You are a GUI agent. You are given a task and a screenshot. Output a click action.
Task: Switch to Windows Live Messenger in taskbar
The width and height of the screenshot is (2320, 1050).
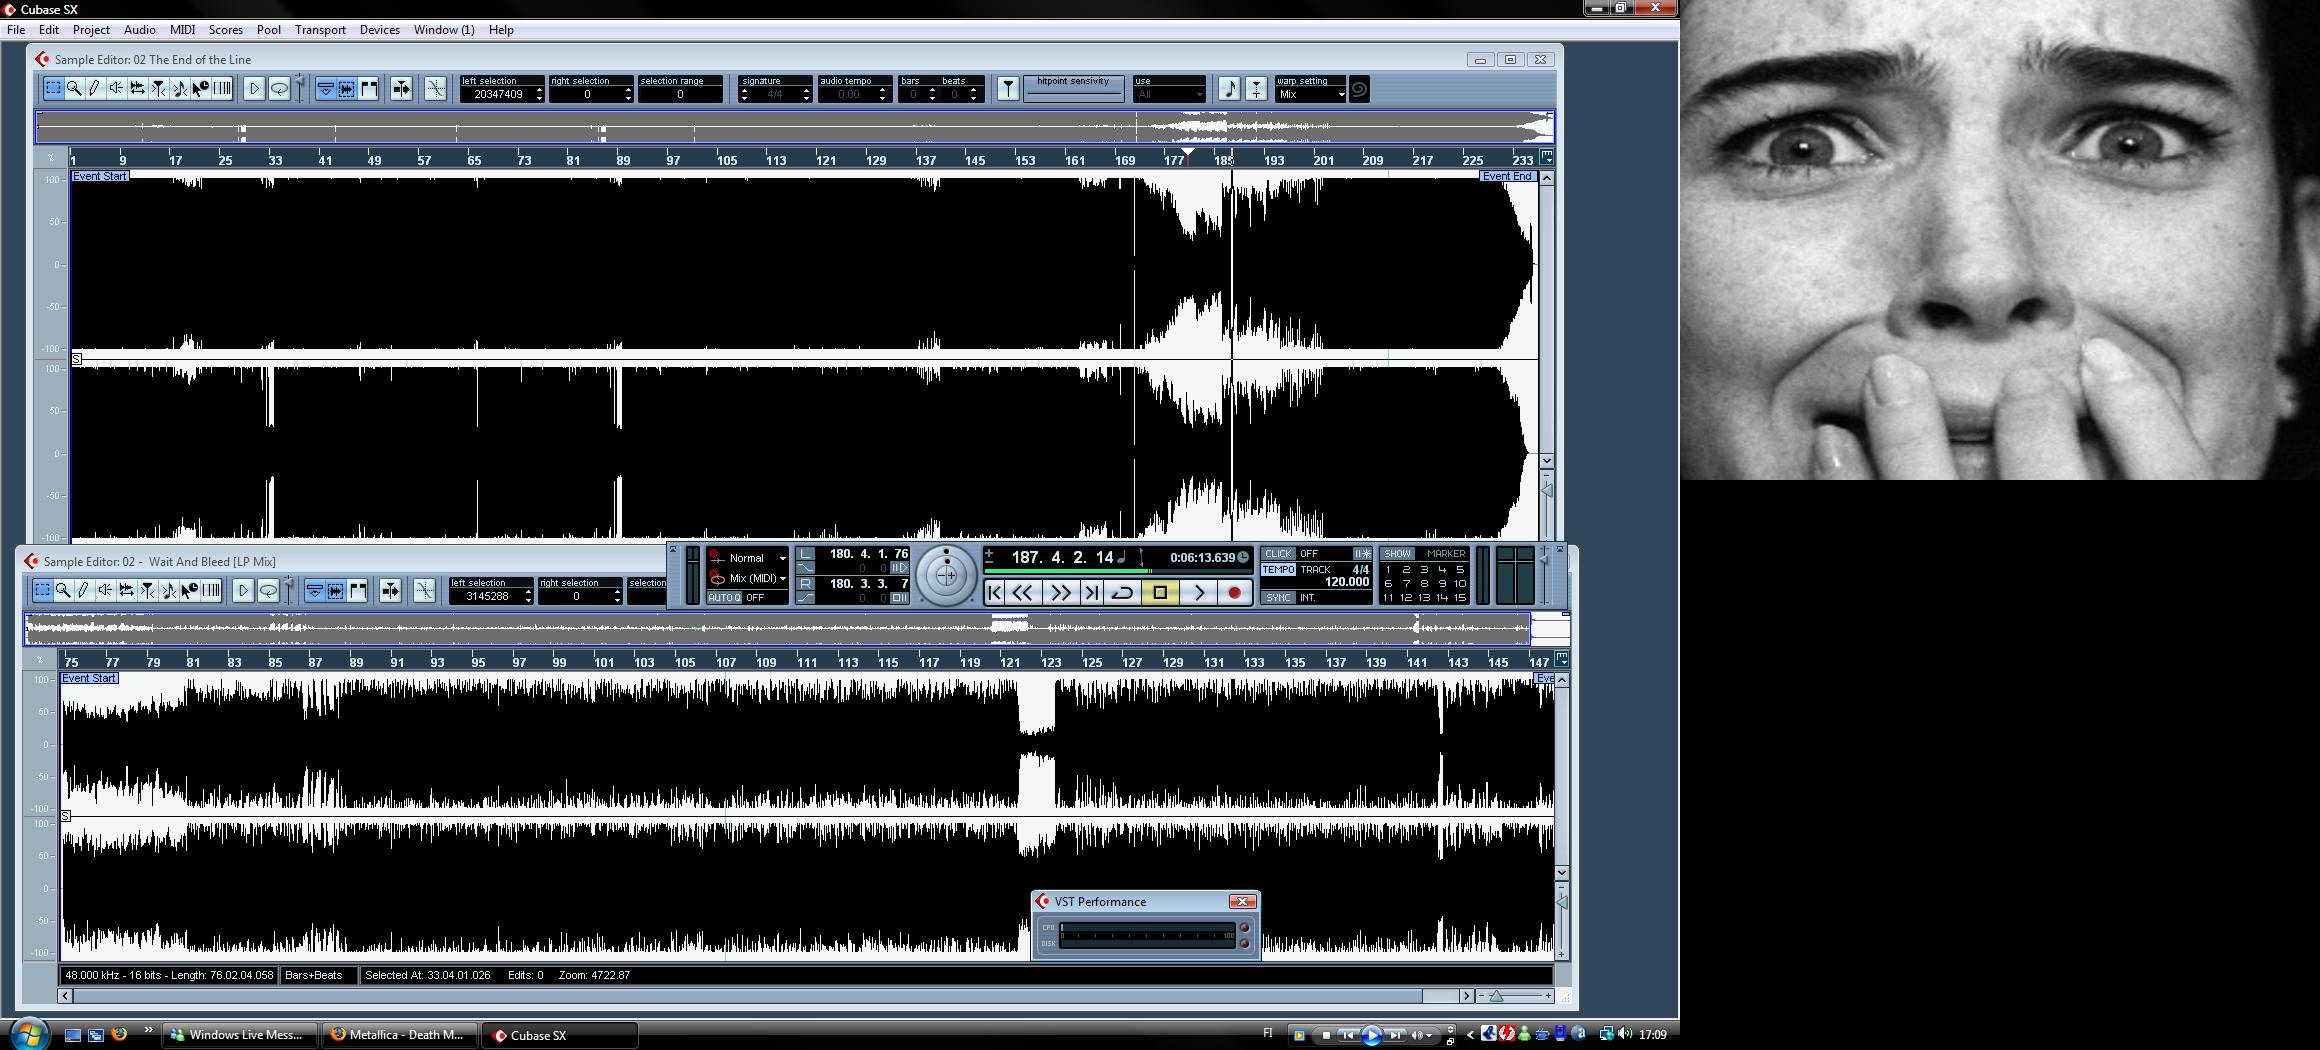(x=239, y=1035)
